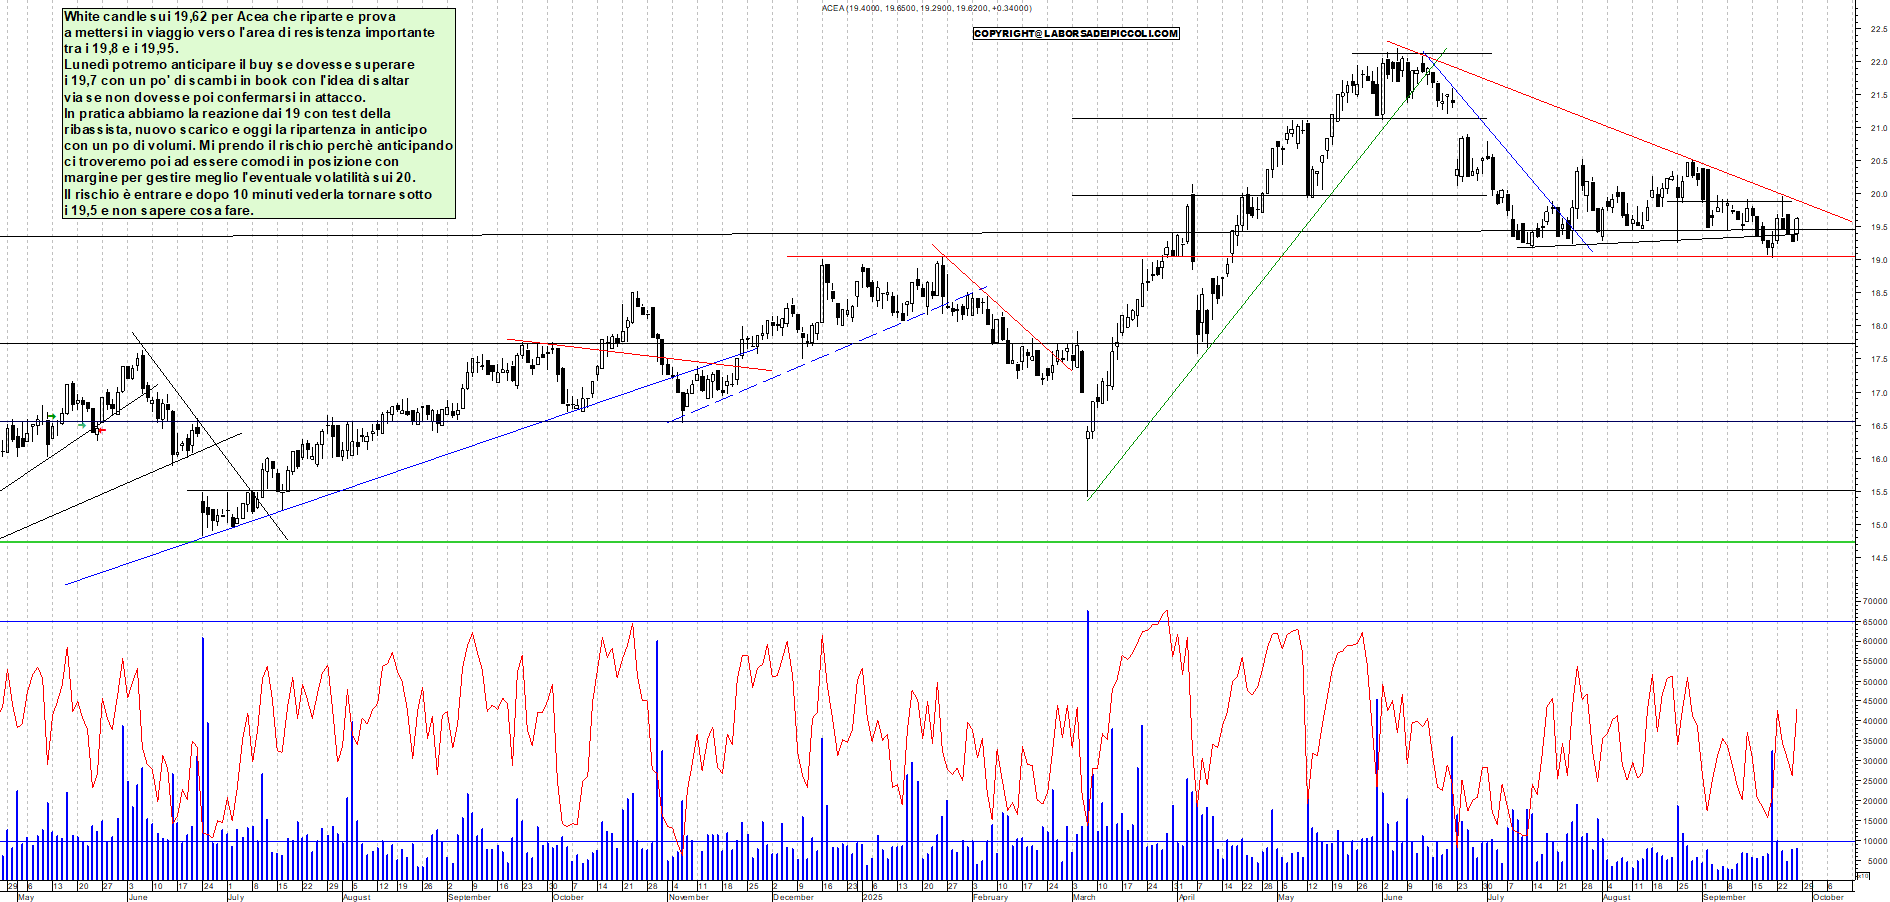The image size is (1890, 902).
Task: Click the 22.0 price axis label
Action: click(1878, 62)
